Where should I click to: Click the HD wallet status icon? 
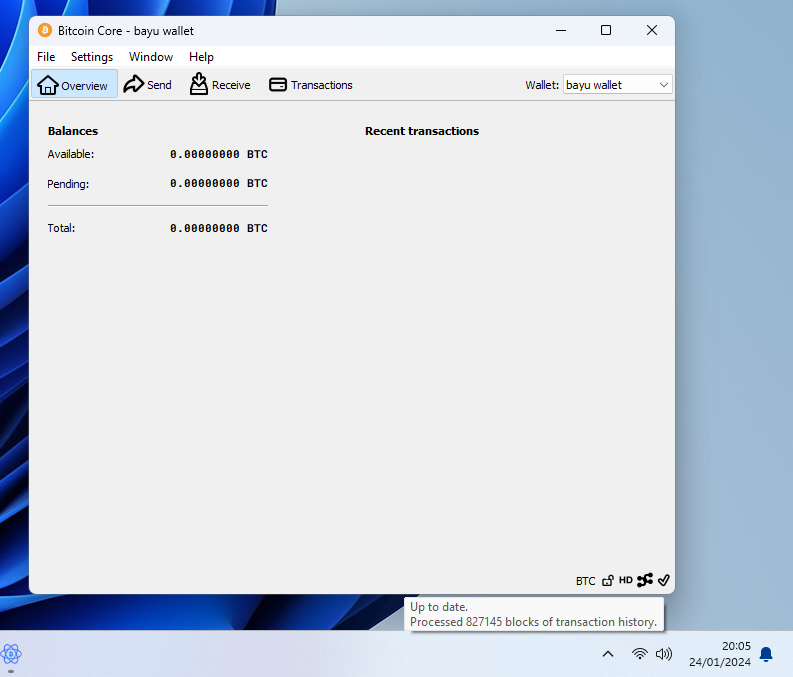tap(626, 580)
